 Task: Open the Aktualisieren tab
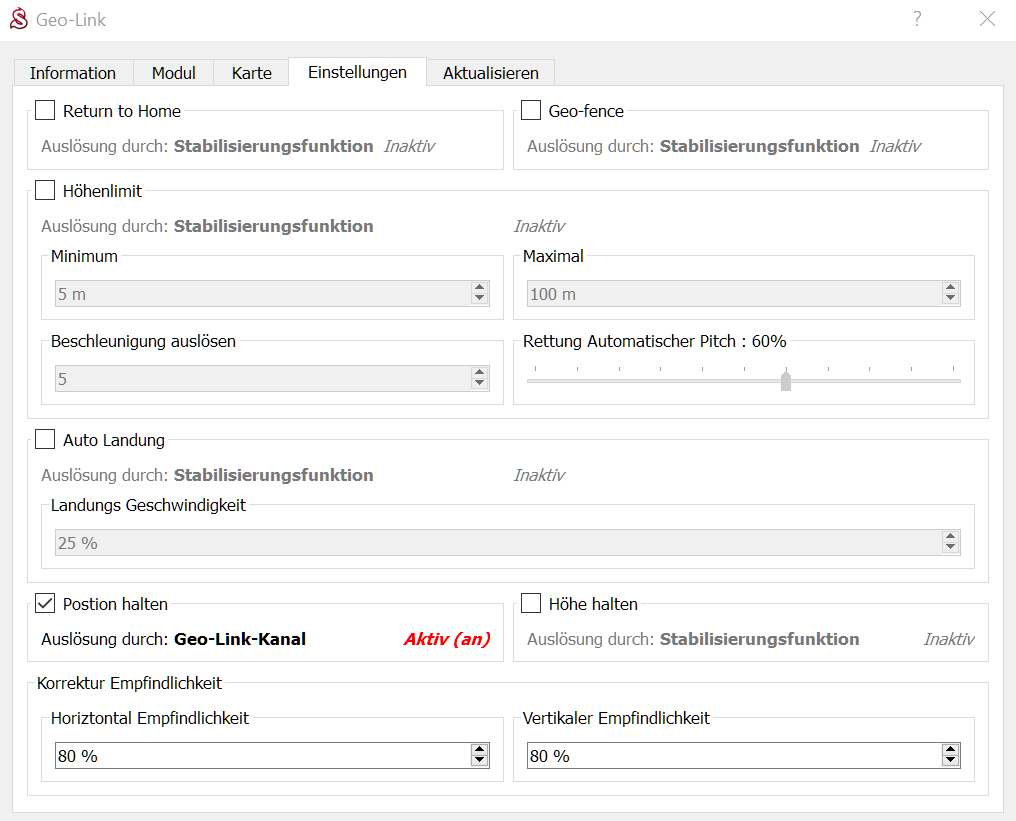(490, 73)
